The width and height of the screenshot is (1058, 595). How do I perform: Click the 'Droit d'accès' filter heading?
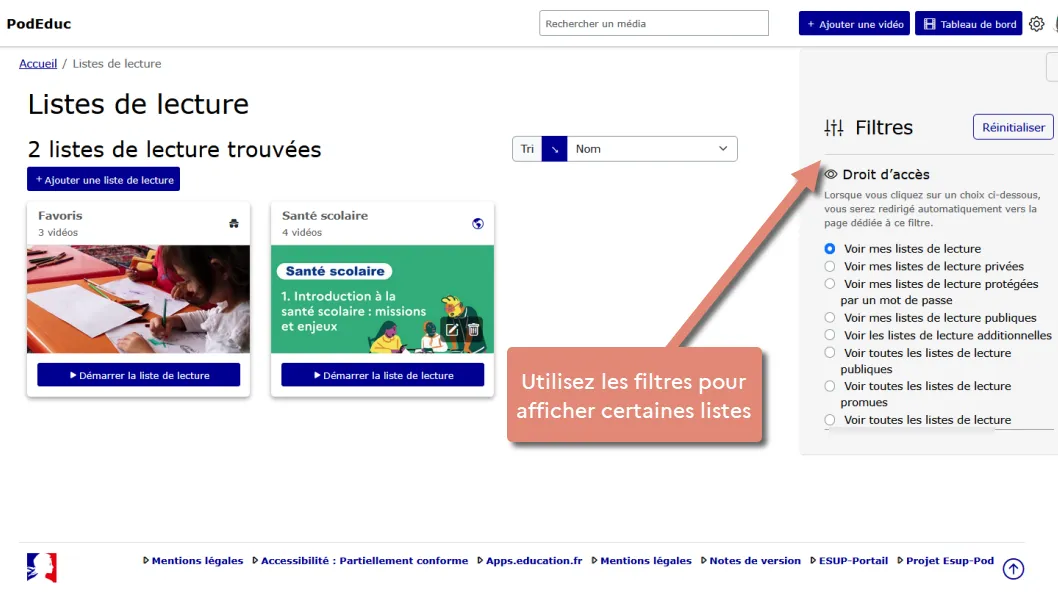click(x=885, y=174)
